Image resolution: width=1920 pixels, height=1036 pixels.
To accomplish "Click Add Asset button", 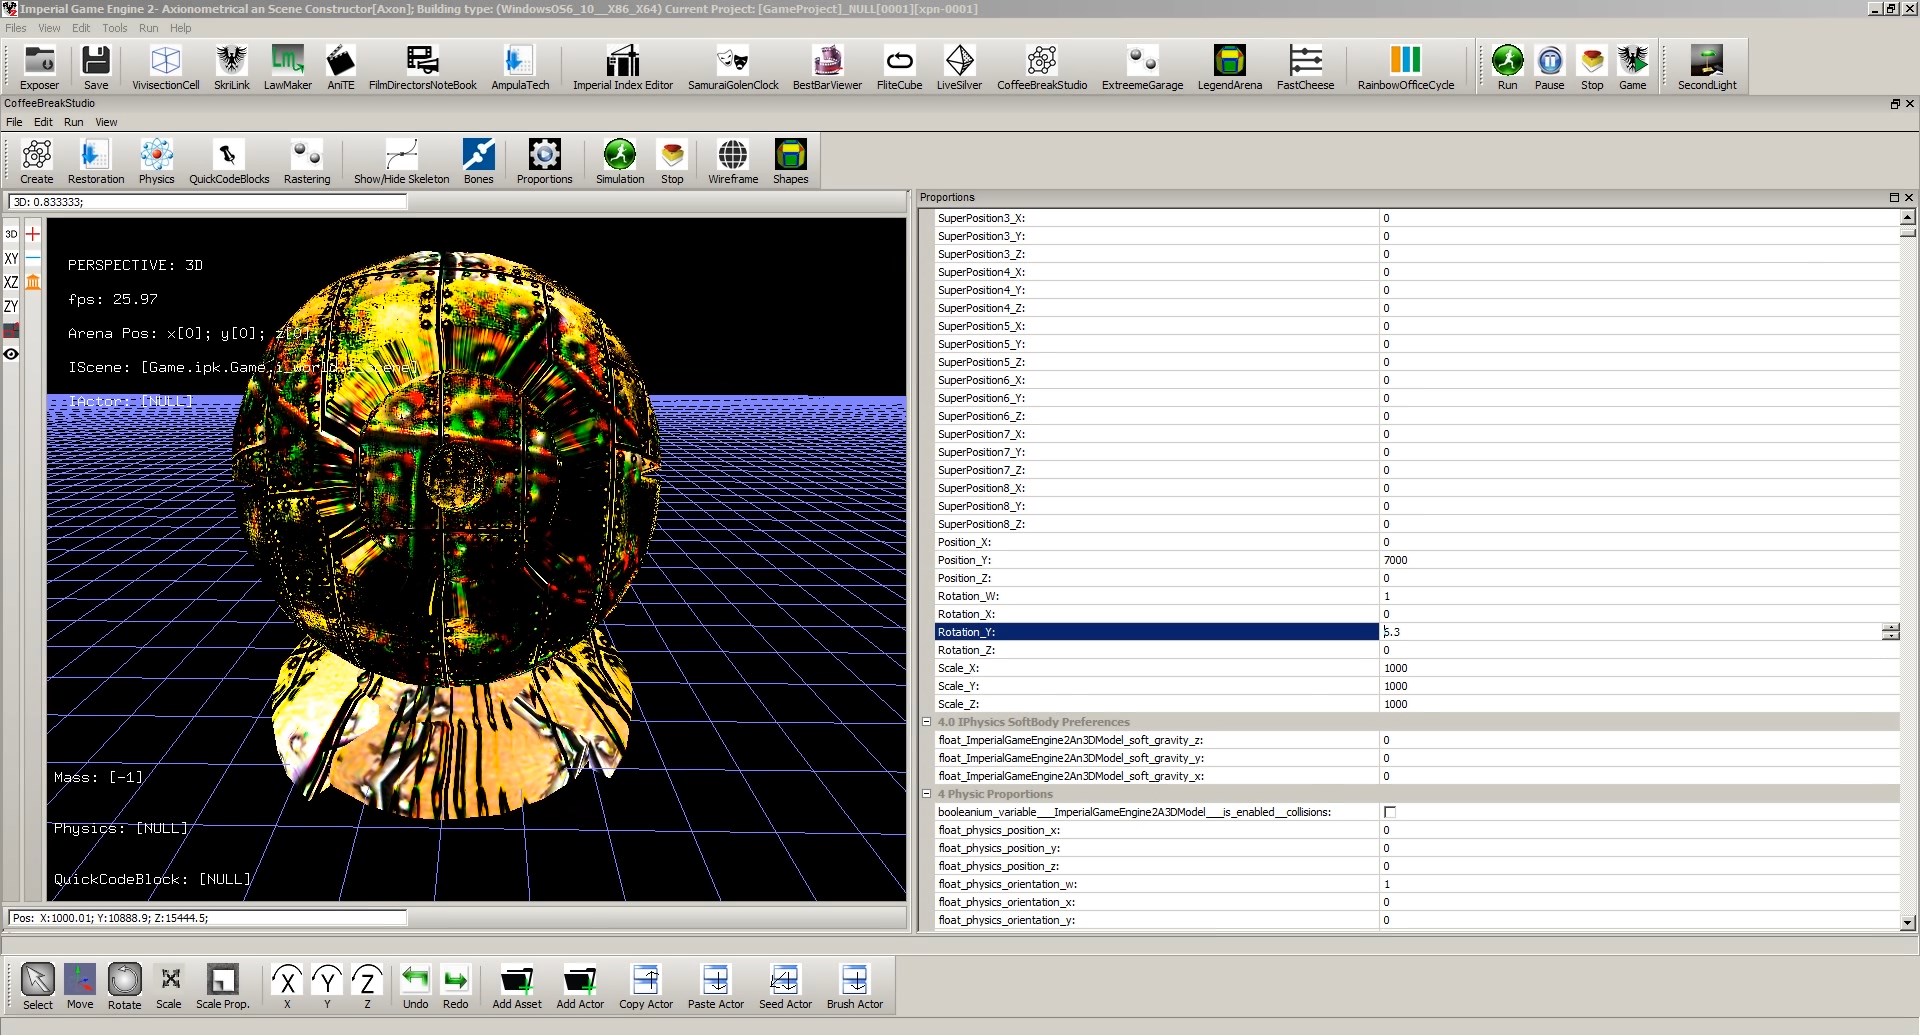I will (517, 986).
